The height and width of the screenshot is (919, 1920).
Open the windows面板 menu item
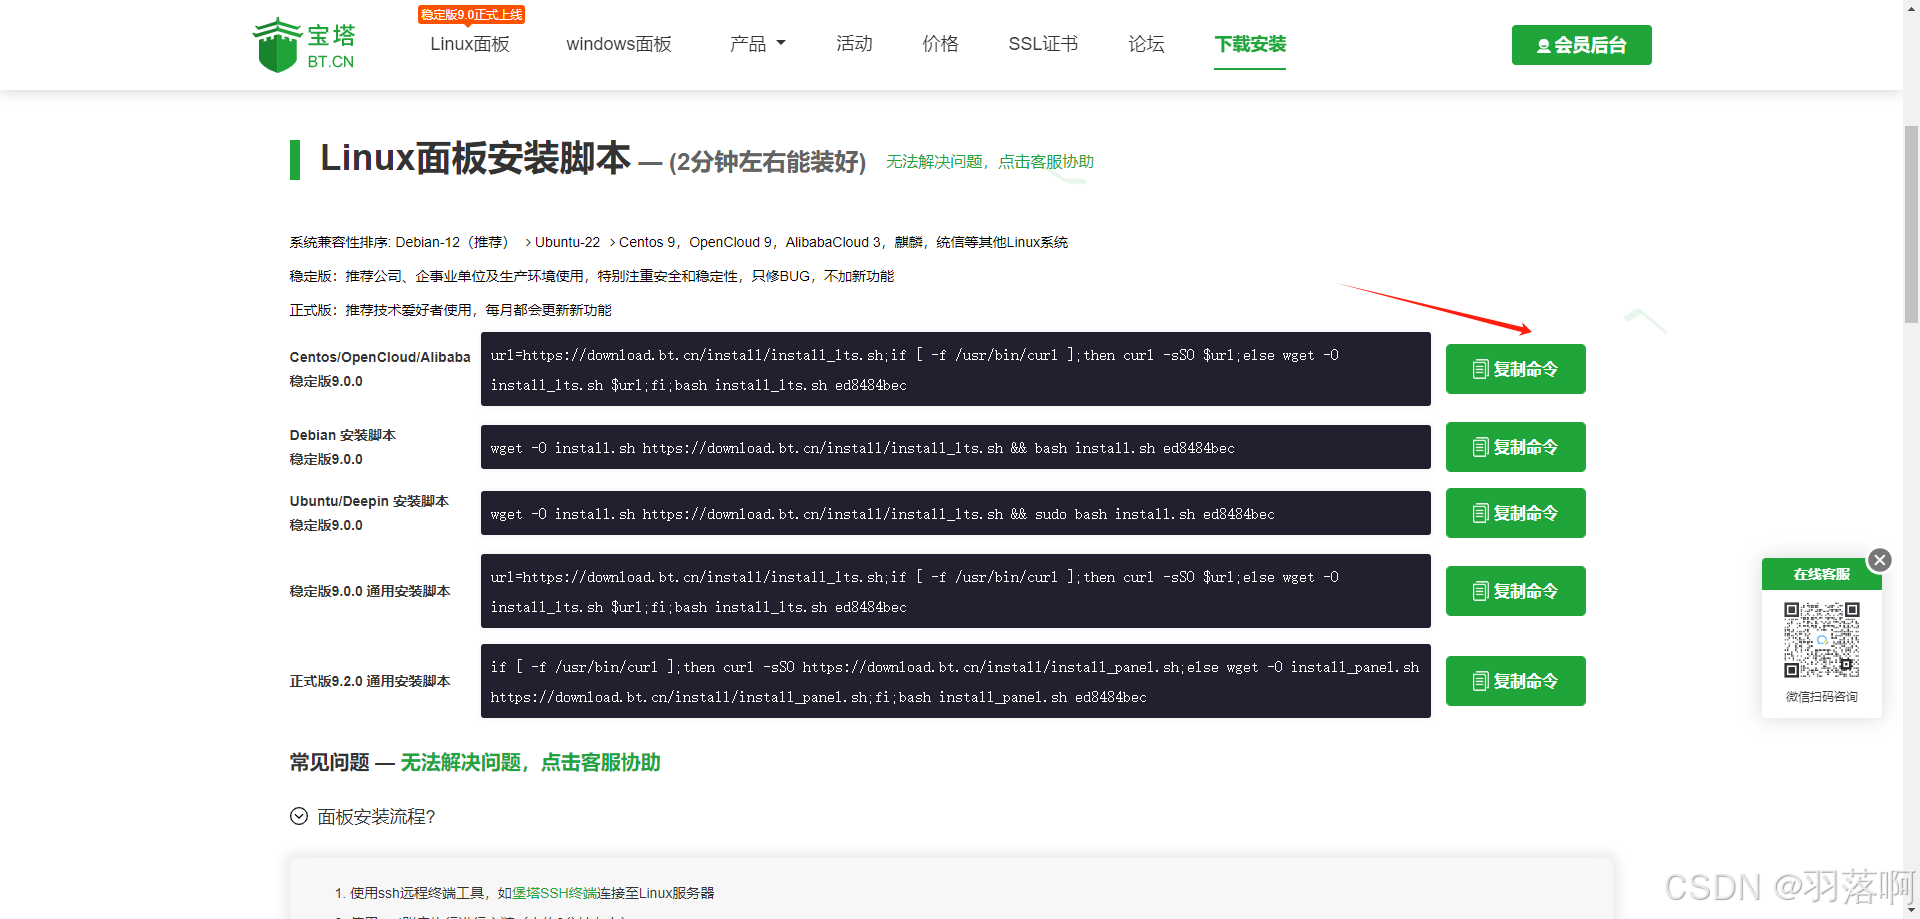click(619, 44)
